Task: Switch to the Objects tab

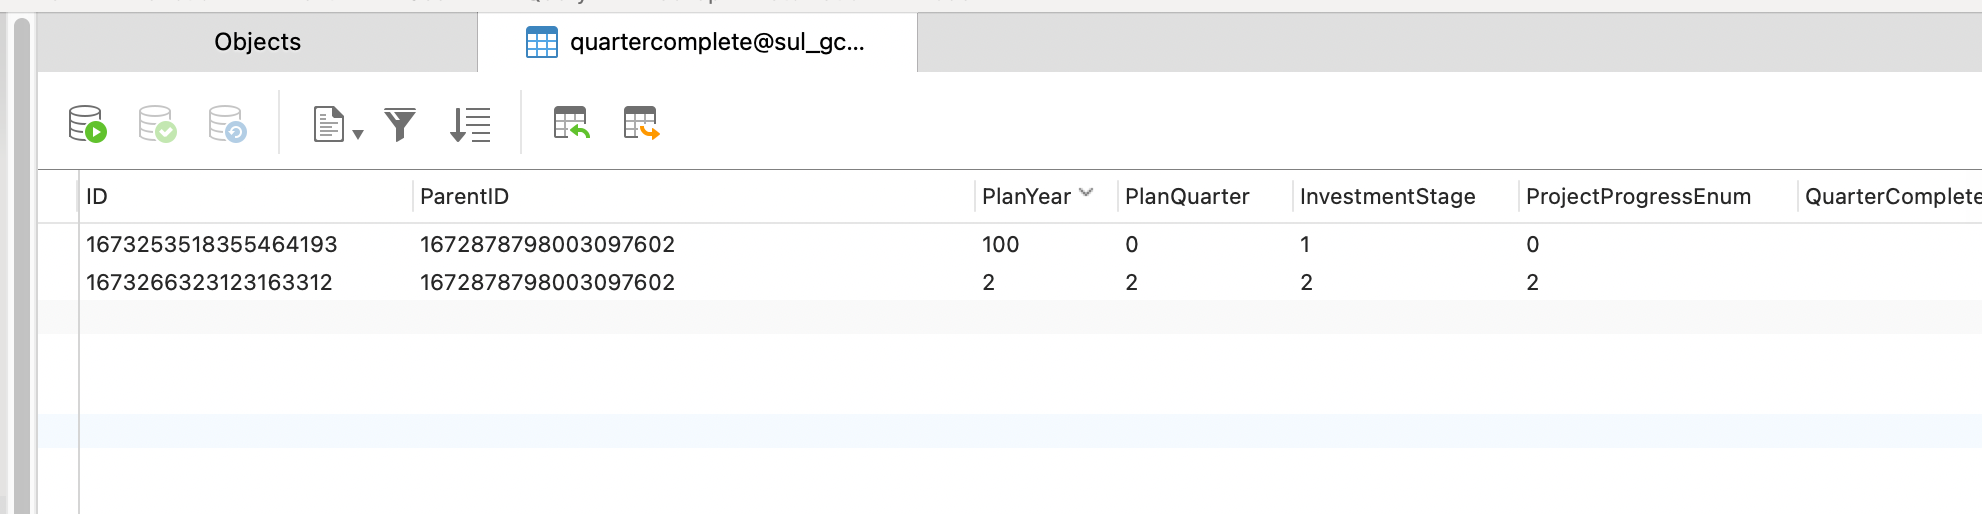Action: (257, 42)
